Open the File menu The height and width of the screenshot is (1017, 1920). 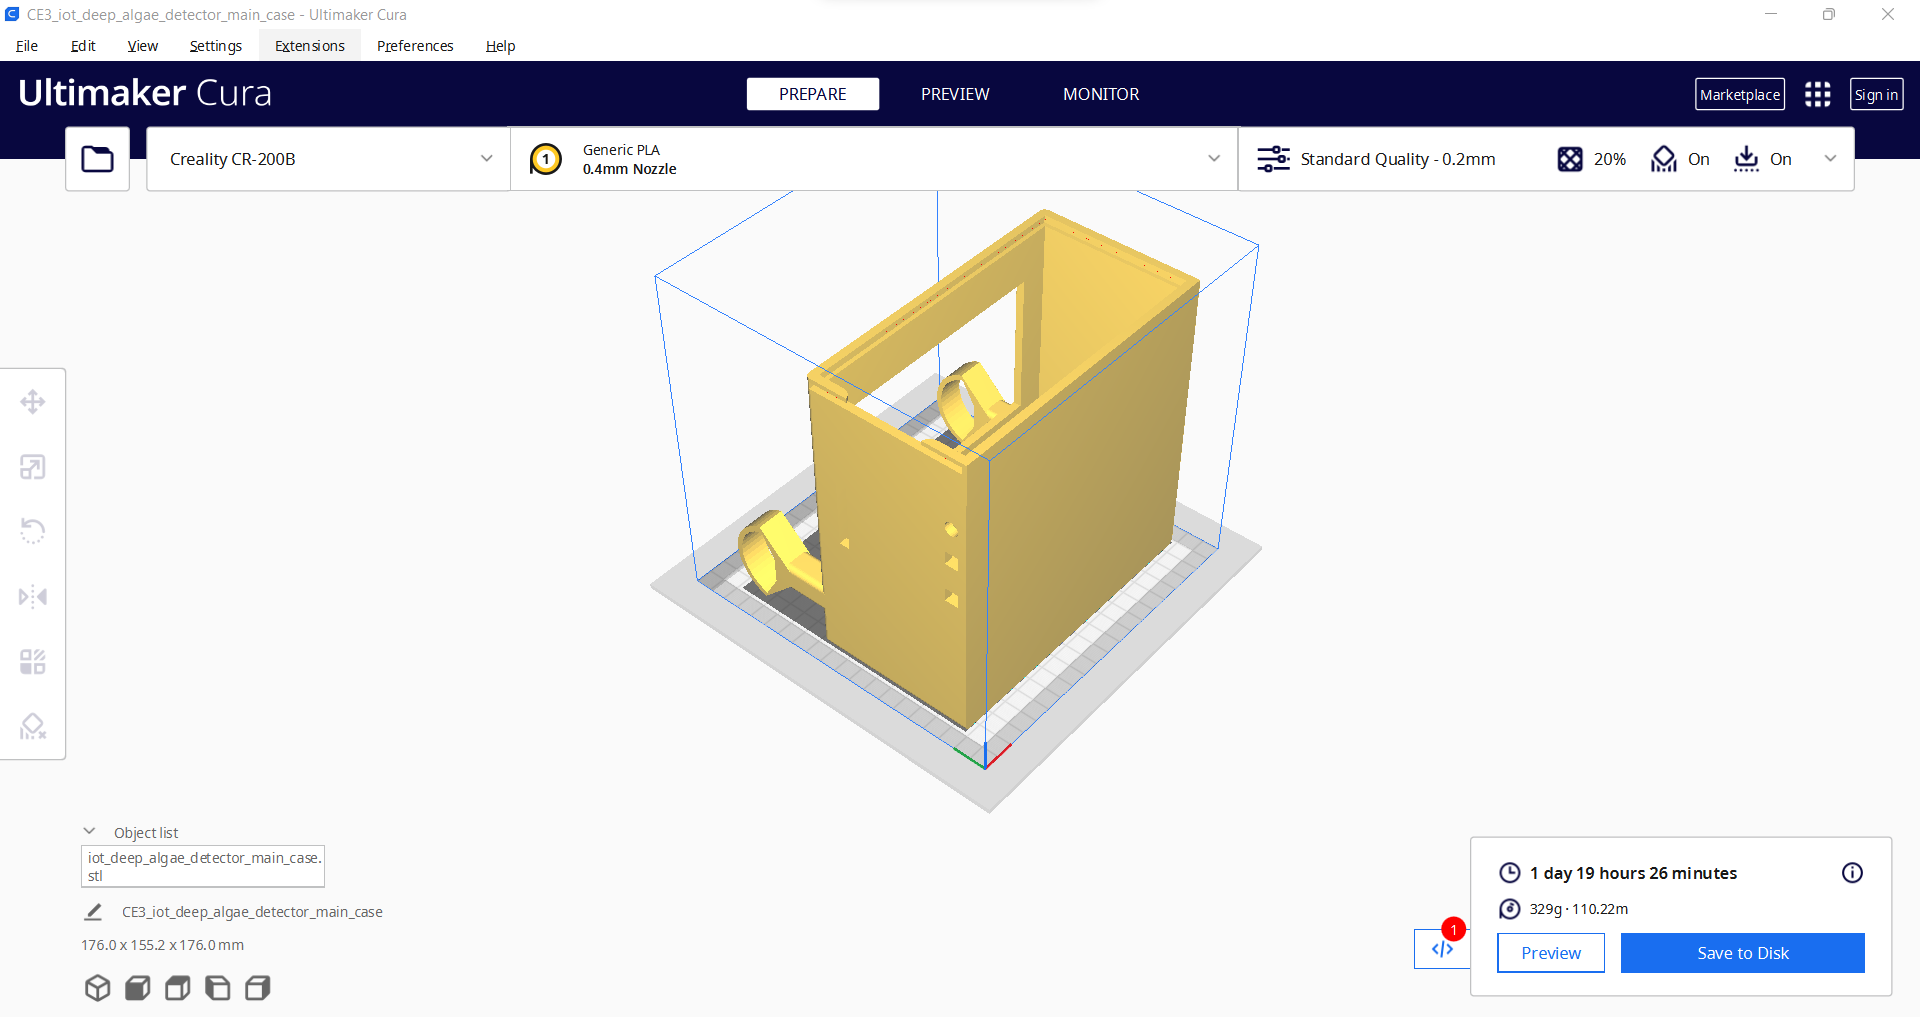pos(27,46)
